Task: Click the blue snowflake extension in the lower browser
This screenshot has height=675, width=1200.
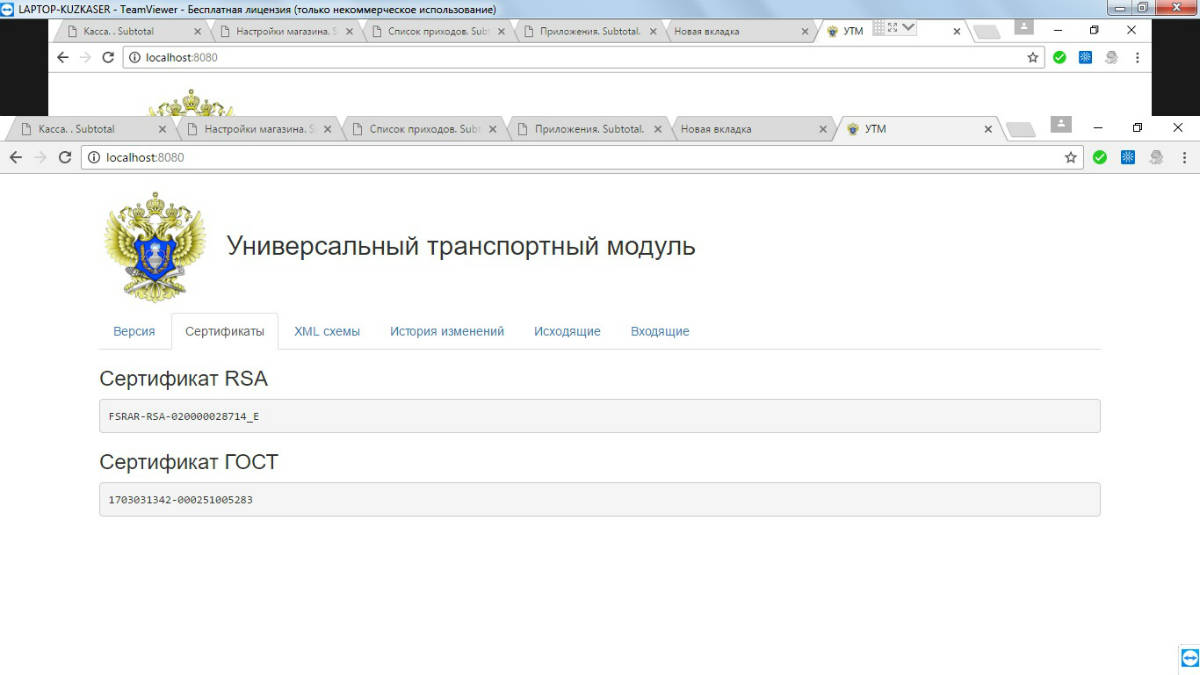Action: (x=1127, y=157)
